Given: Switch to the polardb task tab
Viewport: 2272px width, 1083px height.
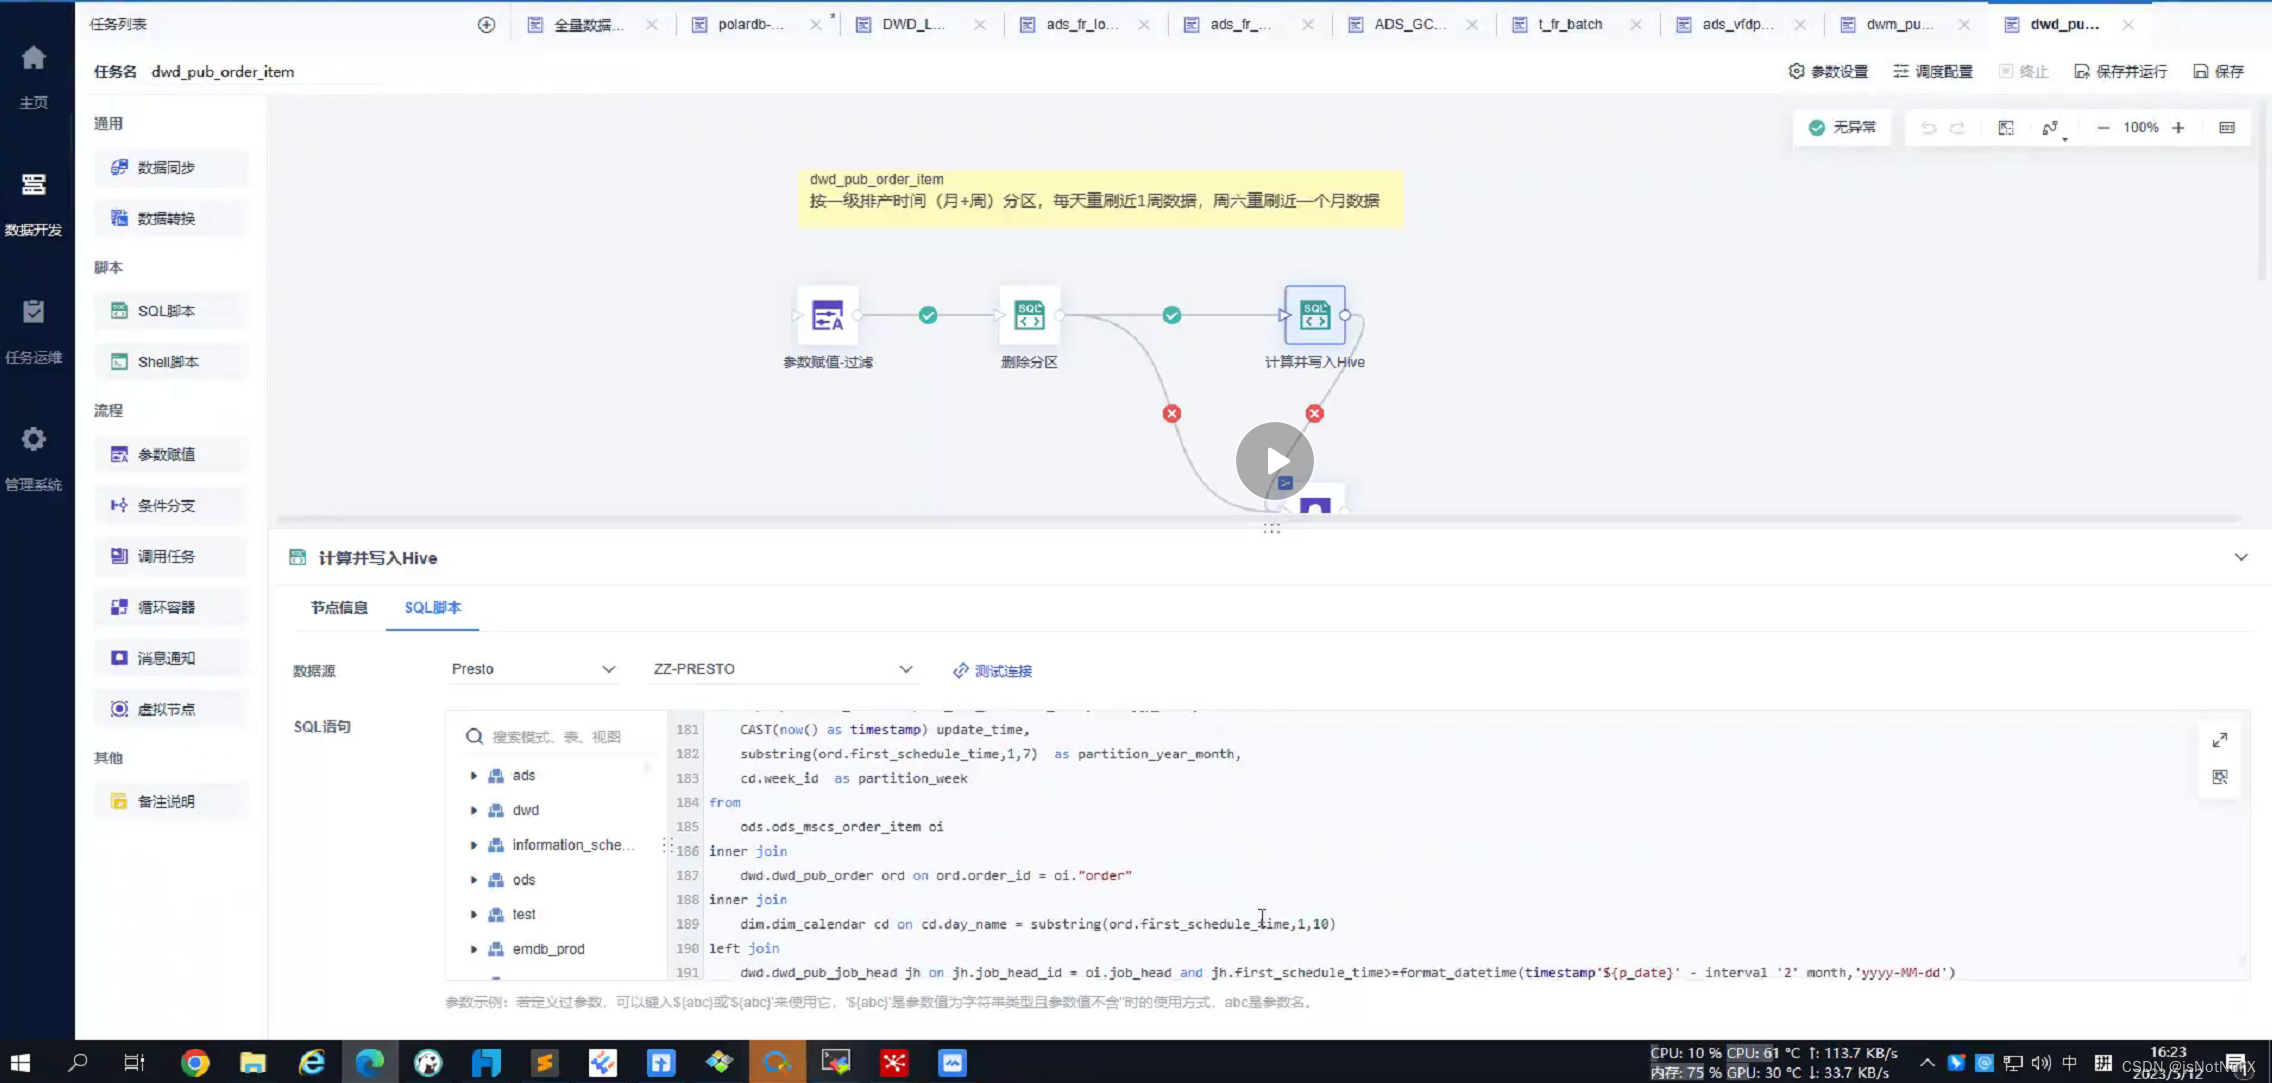Looking at the screenshot, I should click(x=751, y=24).
